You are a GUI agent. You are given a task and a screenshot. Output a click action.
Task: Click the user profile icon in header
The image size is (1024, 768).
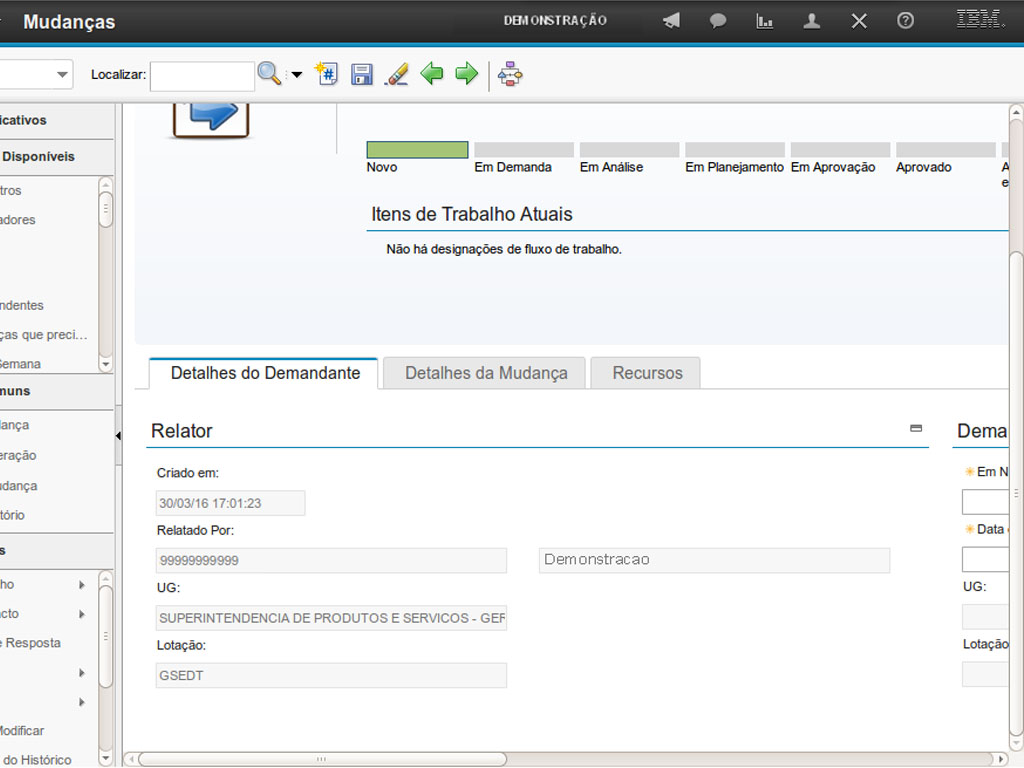(x=812, y=21)
